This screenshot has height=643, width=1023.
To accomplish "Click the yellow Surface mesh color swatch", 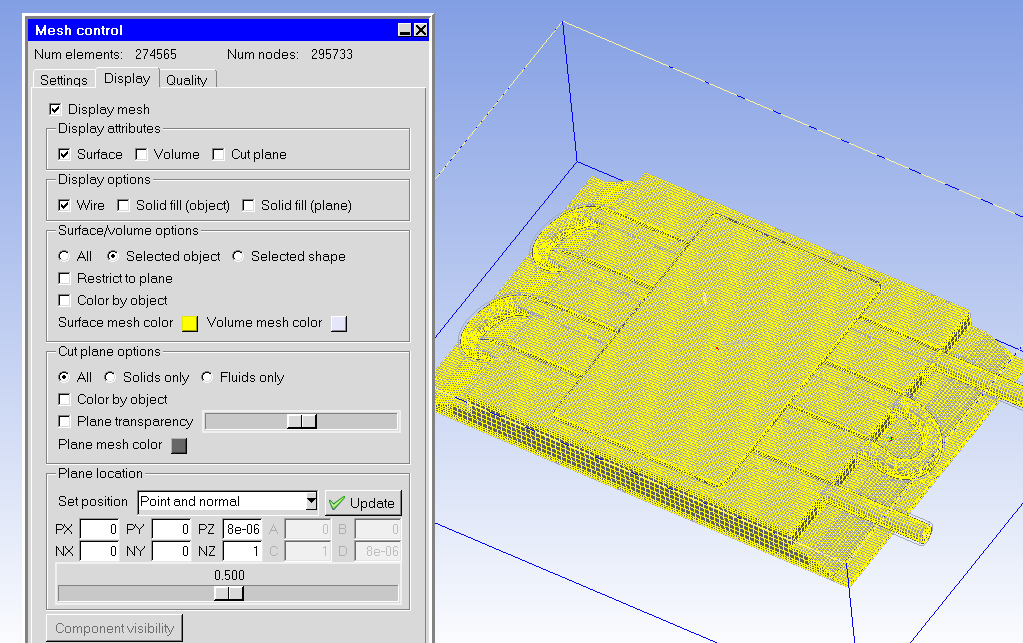I will [x=189, y=323].
